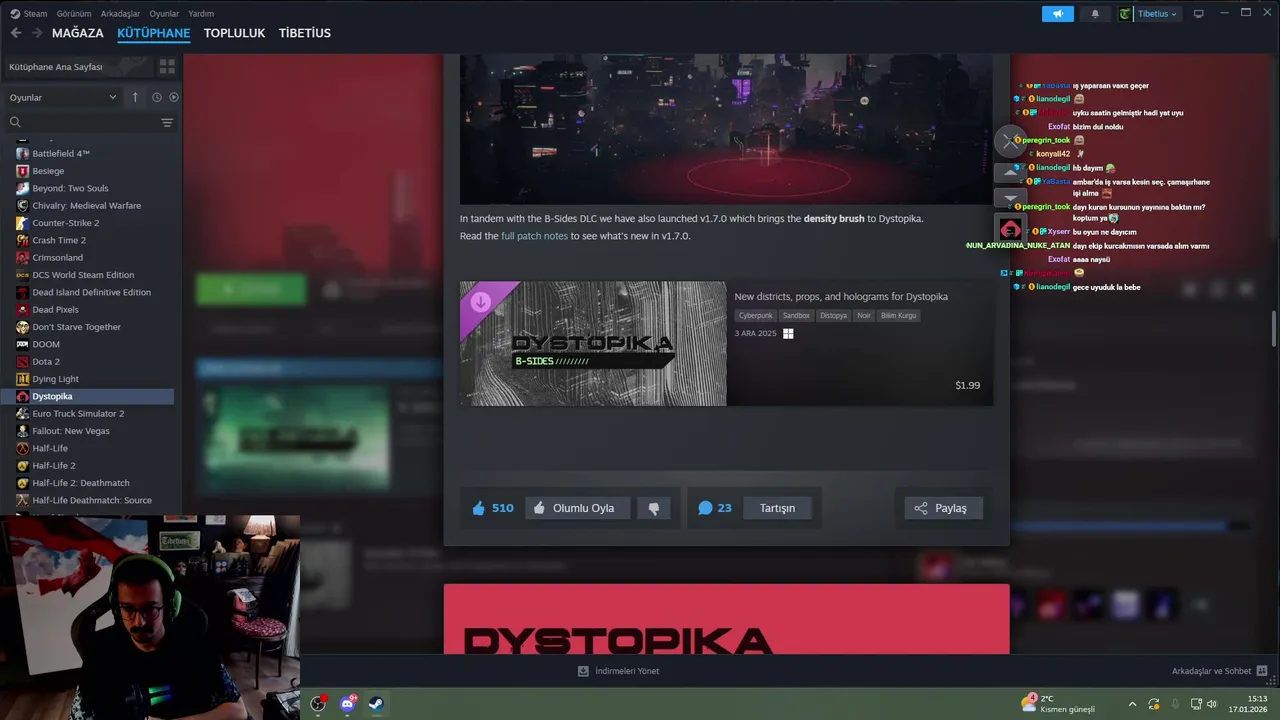Open OBS icon in the taskbar
The width and height of the screenshot is (1280, 720).
point(318,704)
